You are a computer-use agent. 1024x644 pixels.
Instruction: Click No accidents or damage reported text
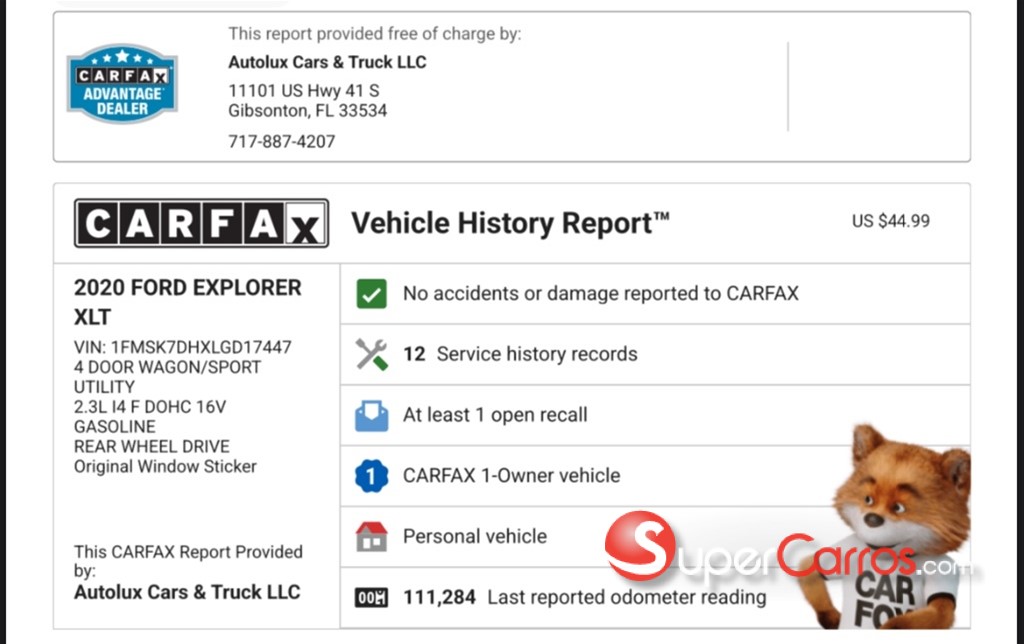click(x=600, y=294)
